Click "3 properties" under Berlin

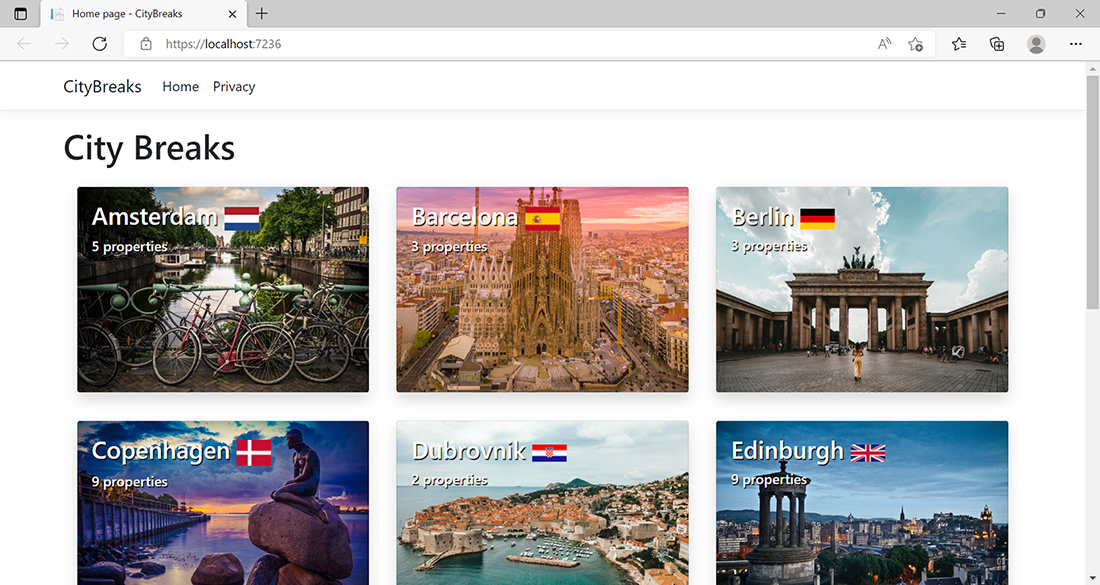769,246
